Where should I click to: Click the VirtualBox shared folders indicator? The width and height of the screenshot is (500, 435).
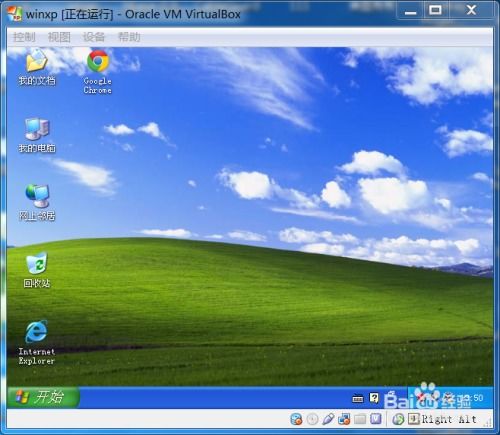click(x=360, y=419)
